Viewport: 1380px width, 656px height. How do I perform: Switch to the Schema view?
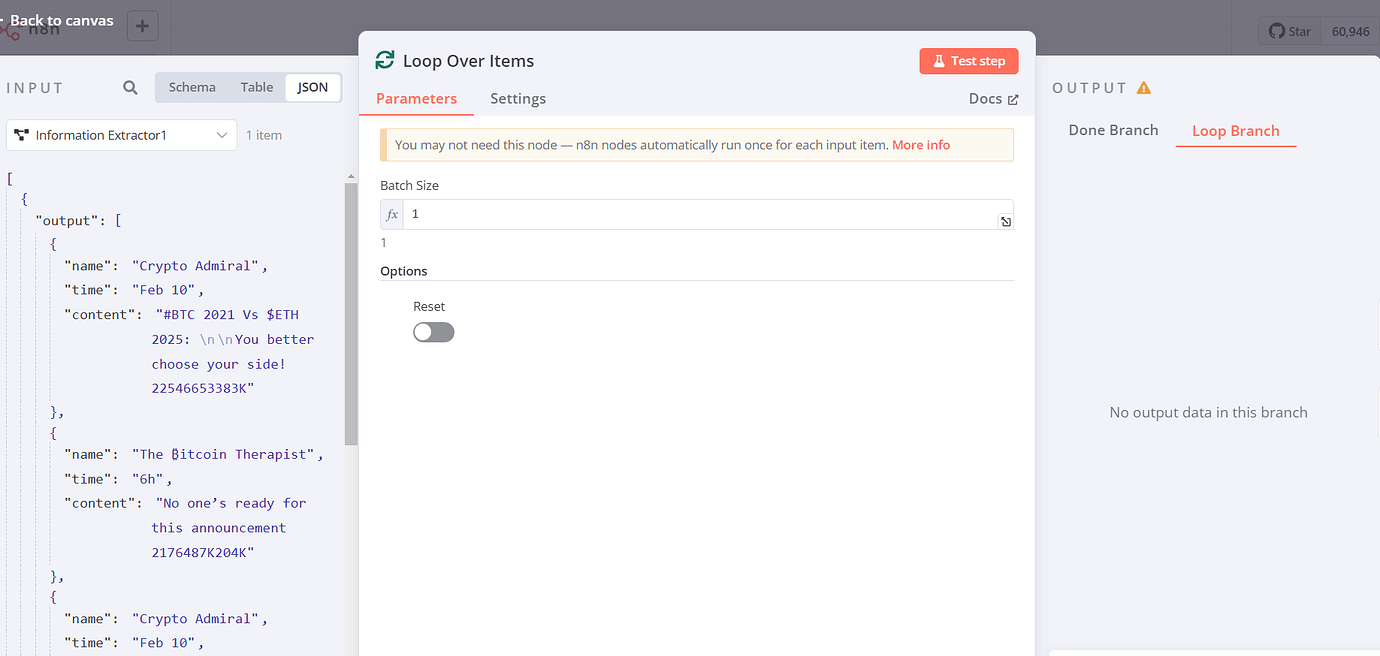(x=191, y=87)
